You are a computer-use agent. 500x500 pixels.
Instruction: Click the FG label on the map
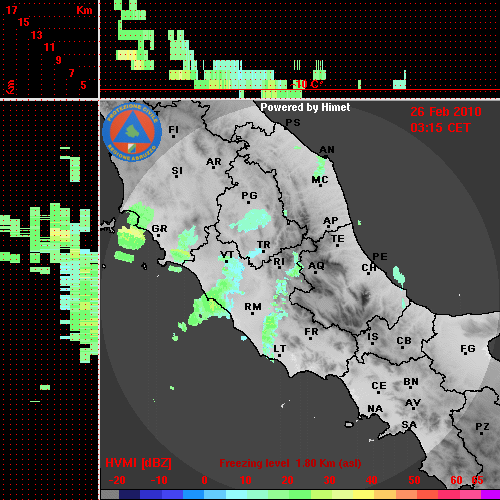[x=468, y=349]
